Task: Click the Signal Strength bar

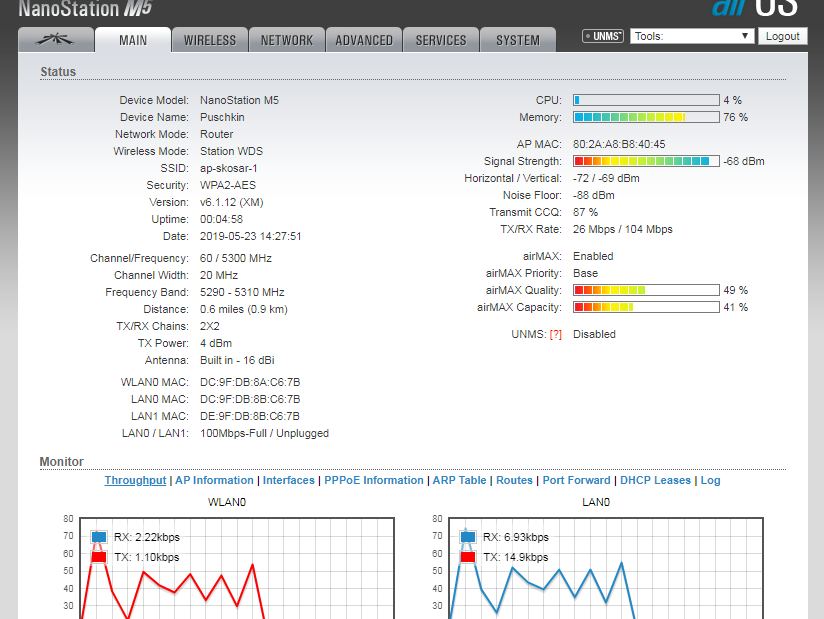Action: (646, 161)
